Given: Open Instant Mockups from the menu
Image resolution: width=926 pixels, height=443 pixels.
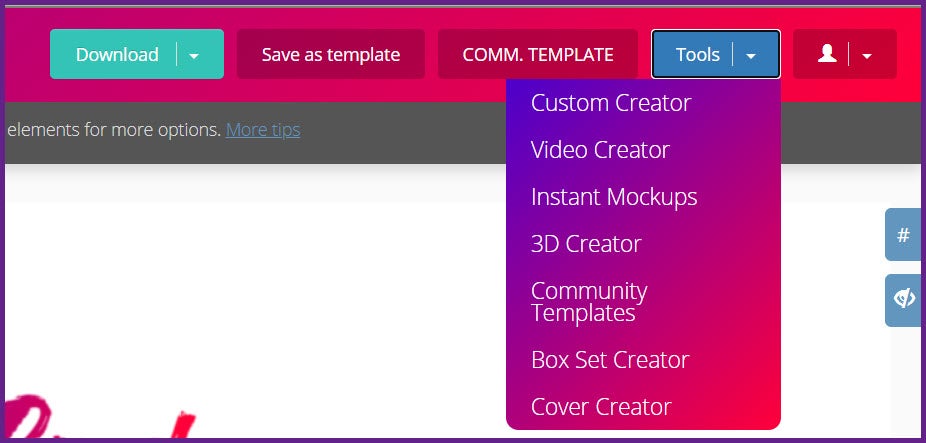Looking at the screenshot, I should tap(614, 196).
